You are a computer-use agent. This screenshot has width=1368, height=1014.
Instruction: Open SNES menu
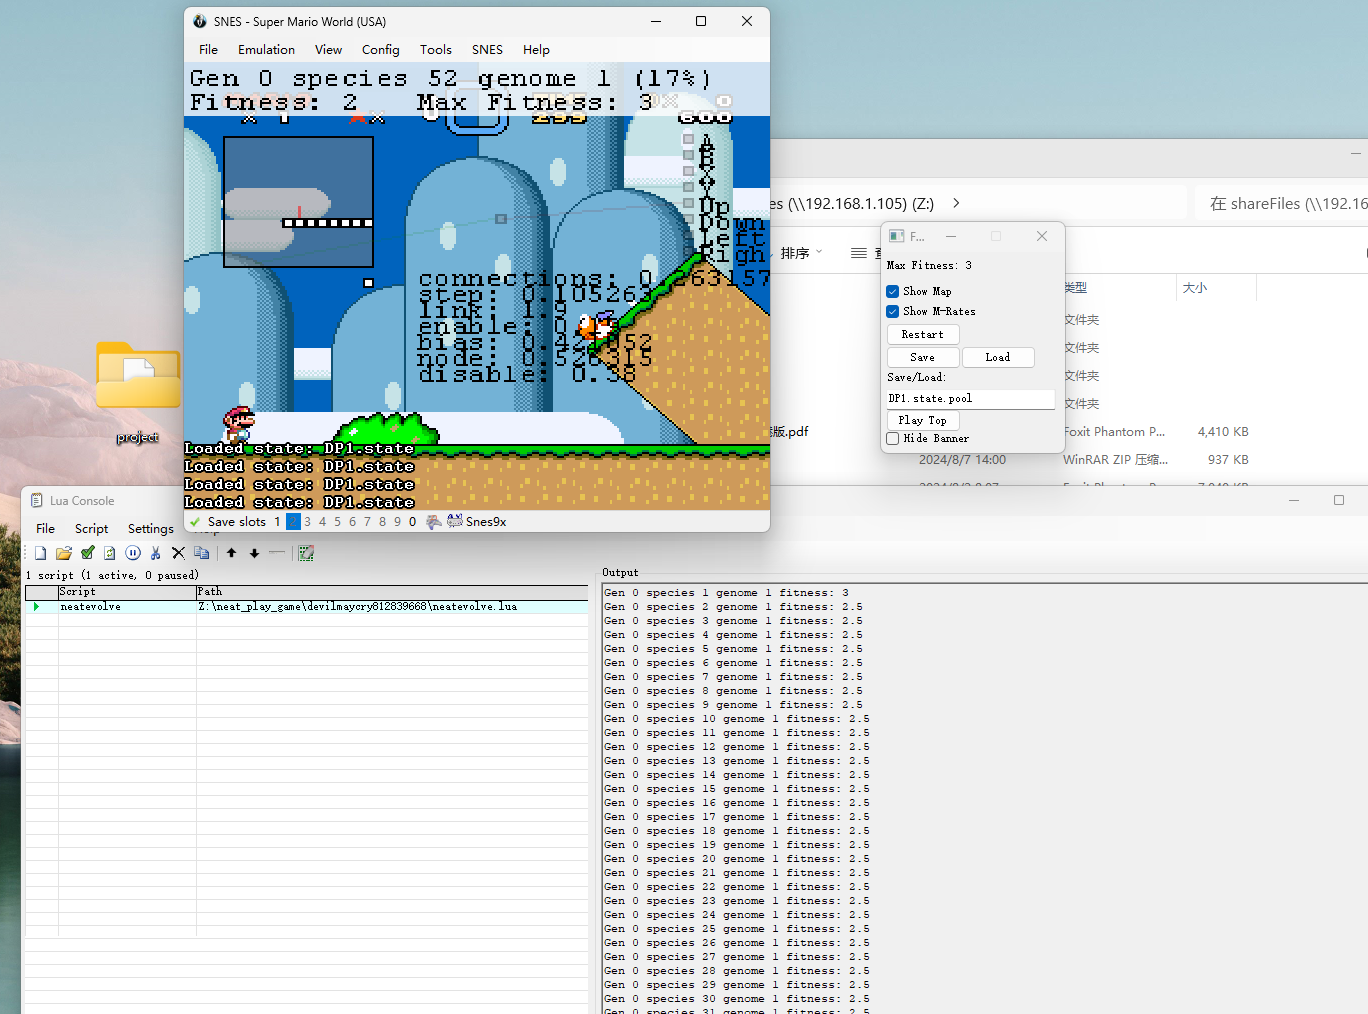[x=488, y=50]
